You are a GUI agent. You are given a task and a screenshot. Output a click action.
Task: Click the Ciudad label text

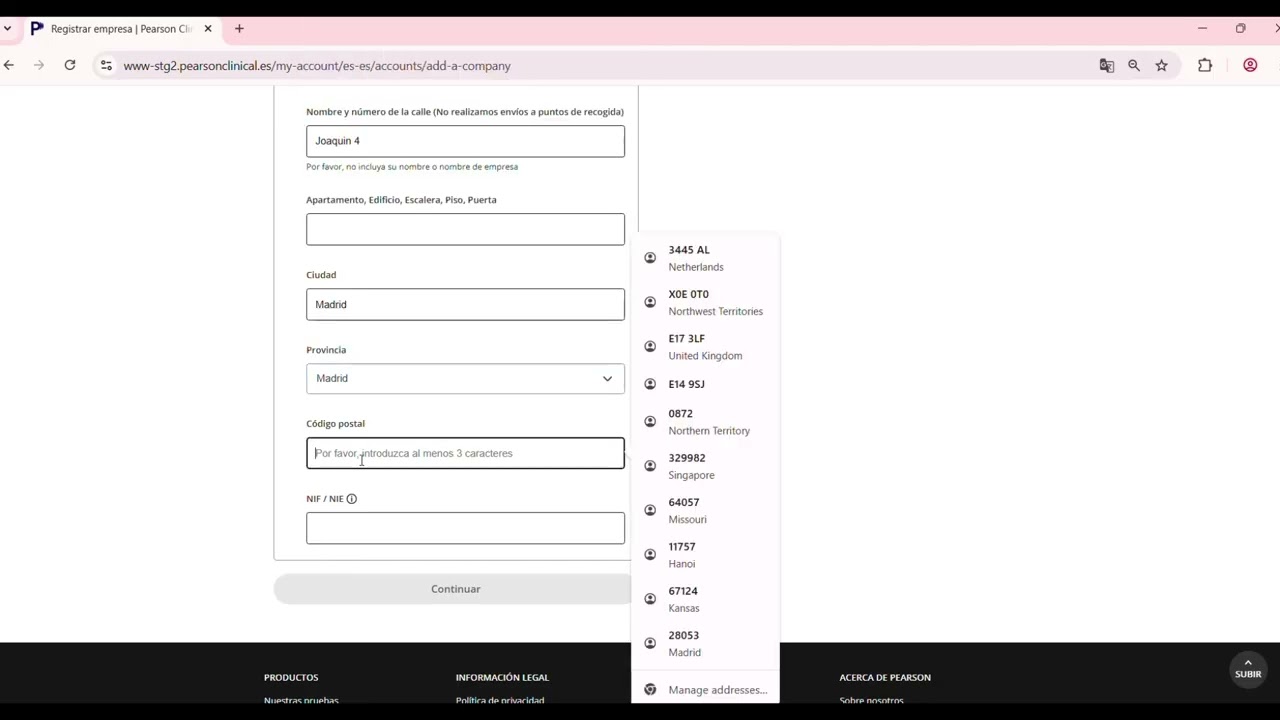(x=321, y=275)
